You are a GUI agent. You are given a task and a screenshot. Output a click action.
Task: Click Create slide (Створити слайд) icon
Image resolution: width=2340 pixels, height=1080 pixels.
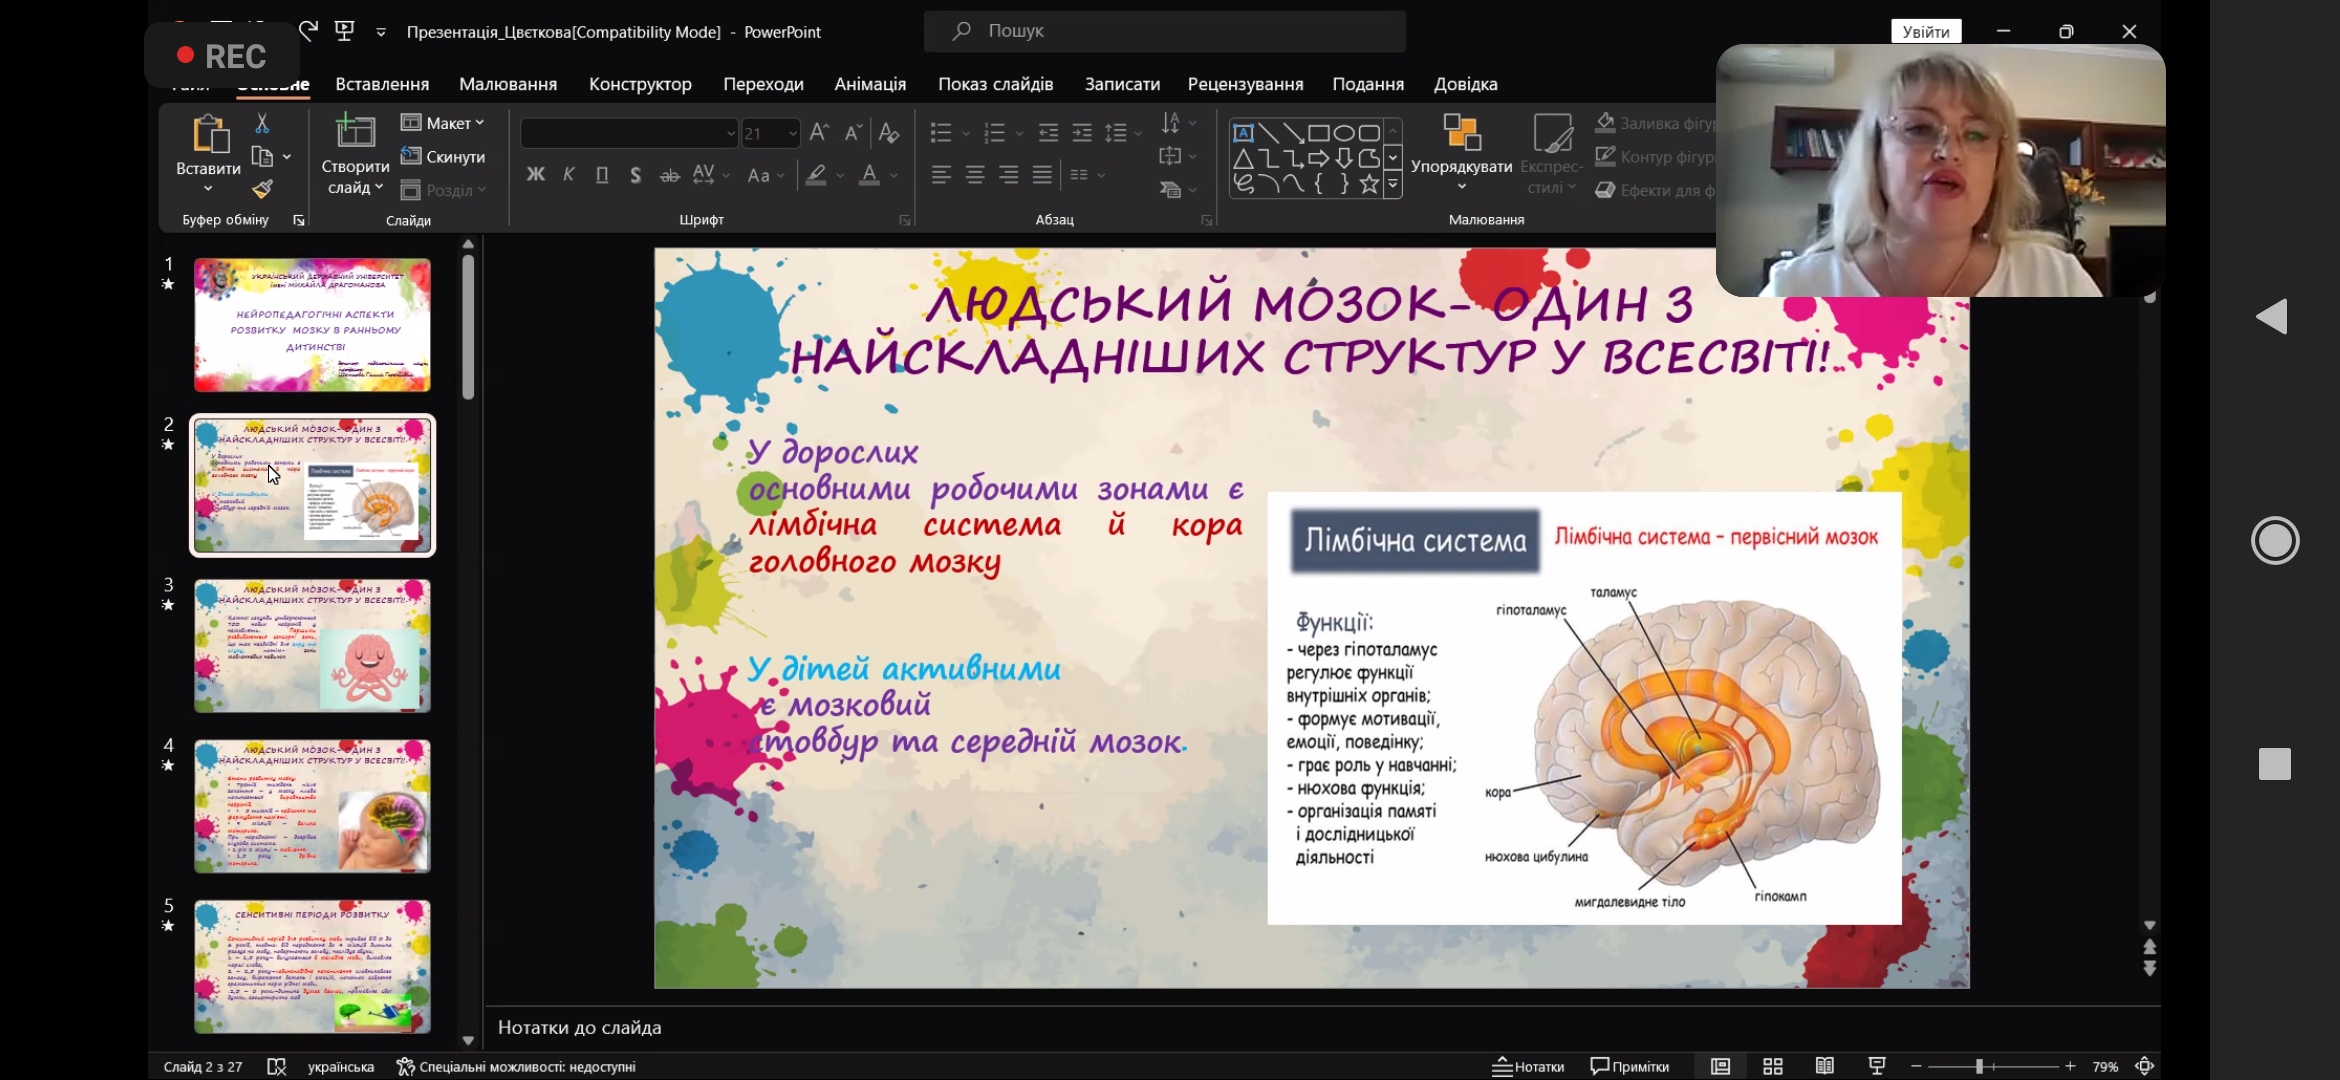click(354, 133)
